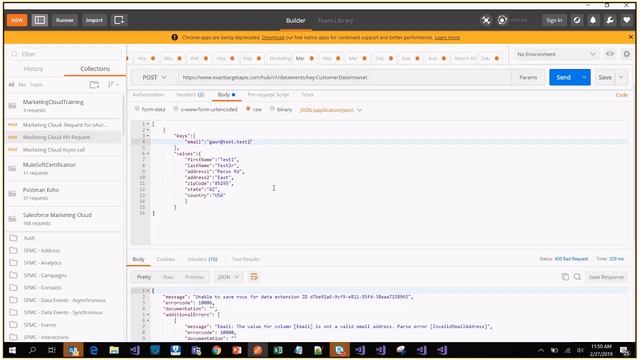640x360 pixels.
Task: Open the JSON (application/json) type dropdown
Action: 331,110
